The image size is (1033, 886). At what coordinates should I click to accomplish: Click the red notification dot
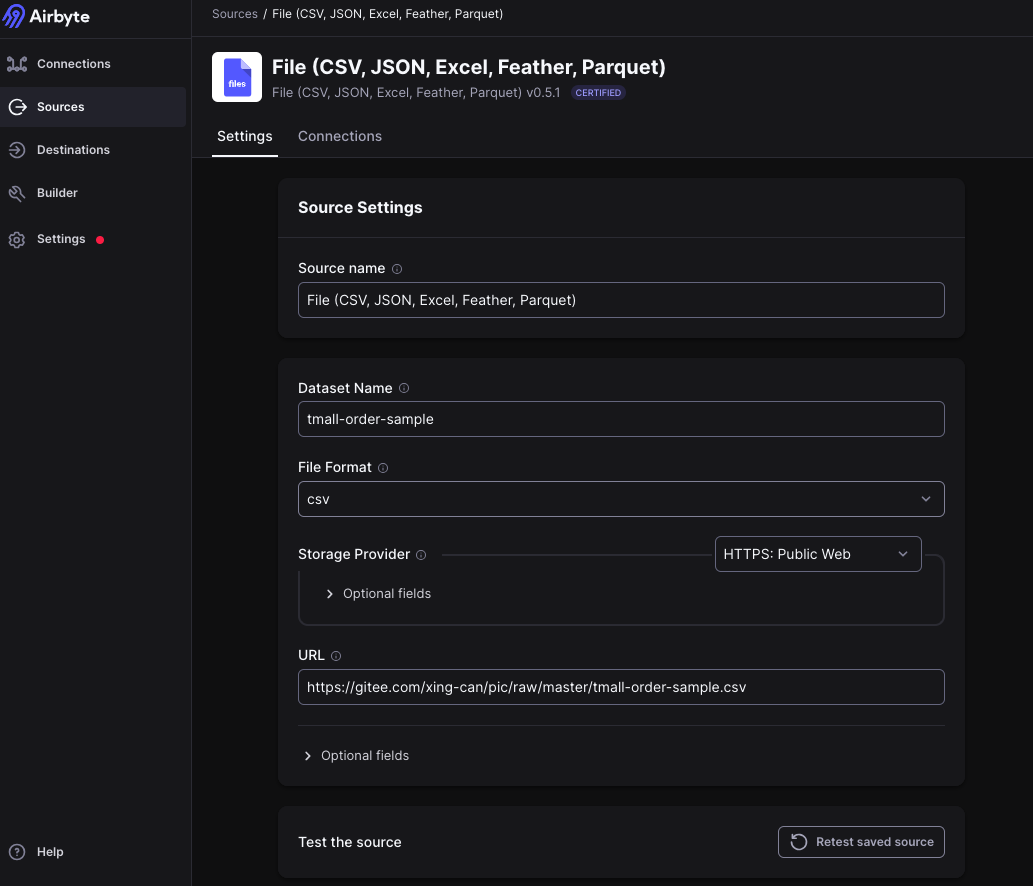pyautogui.click(x=100, y=240)
